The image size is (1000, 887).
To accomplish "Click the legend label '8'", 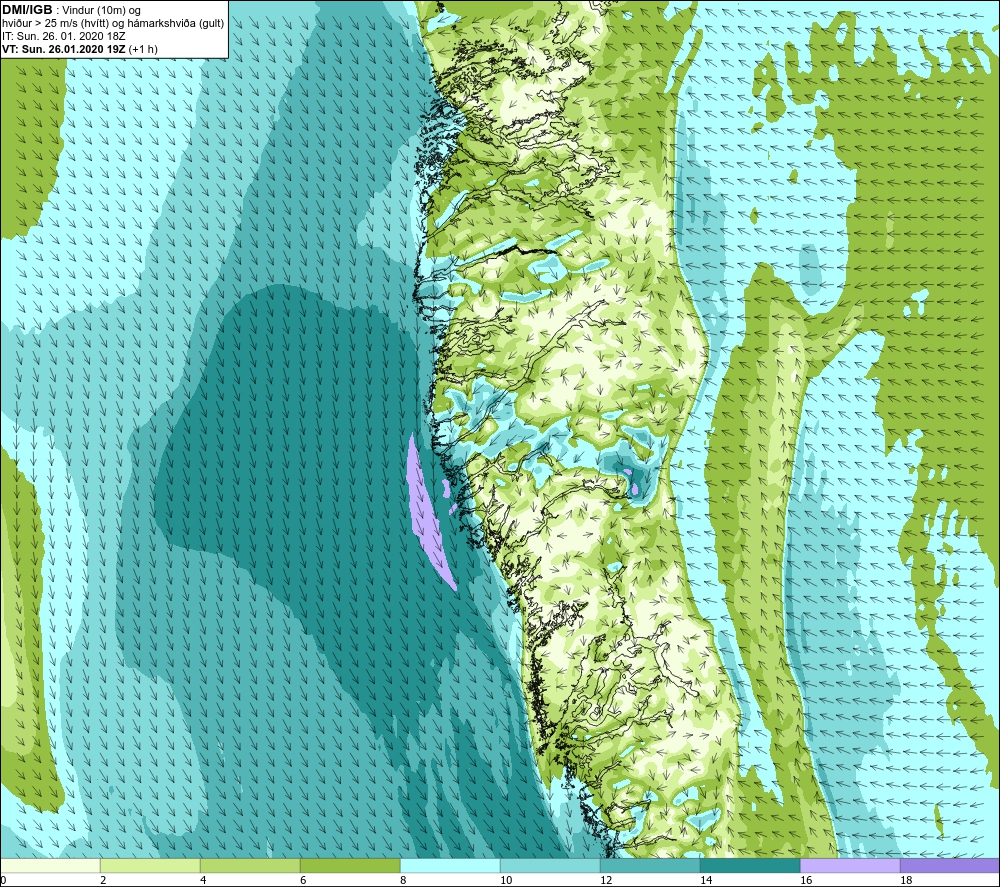I will (x=403, y=880).
